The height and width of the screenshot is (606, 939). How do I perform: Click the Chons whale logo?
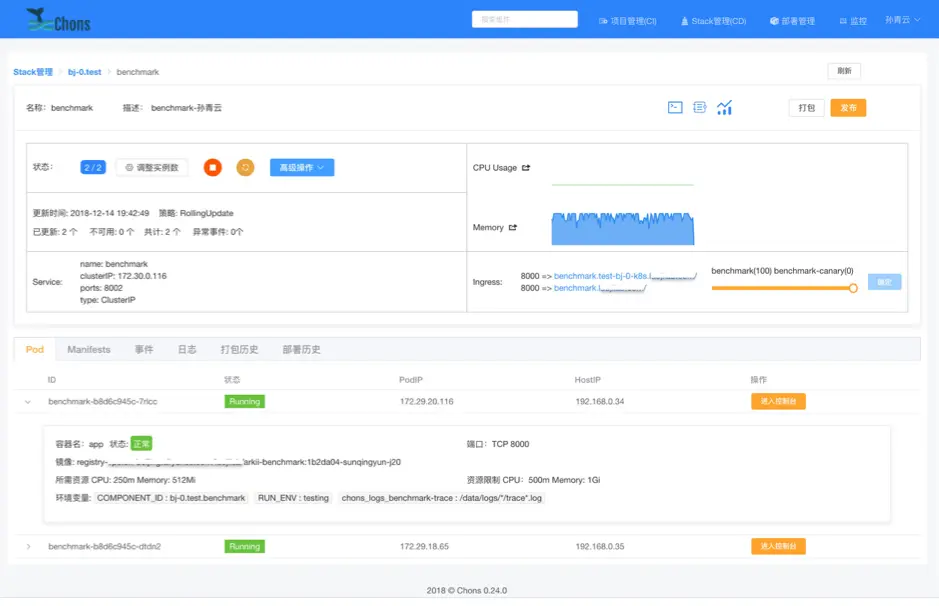click(58, 20)
